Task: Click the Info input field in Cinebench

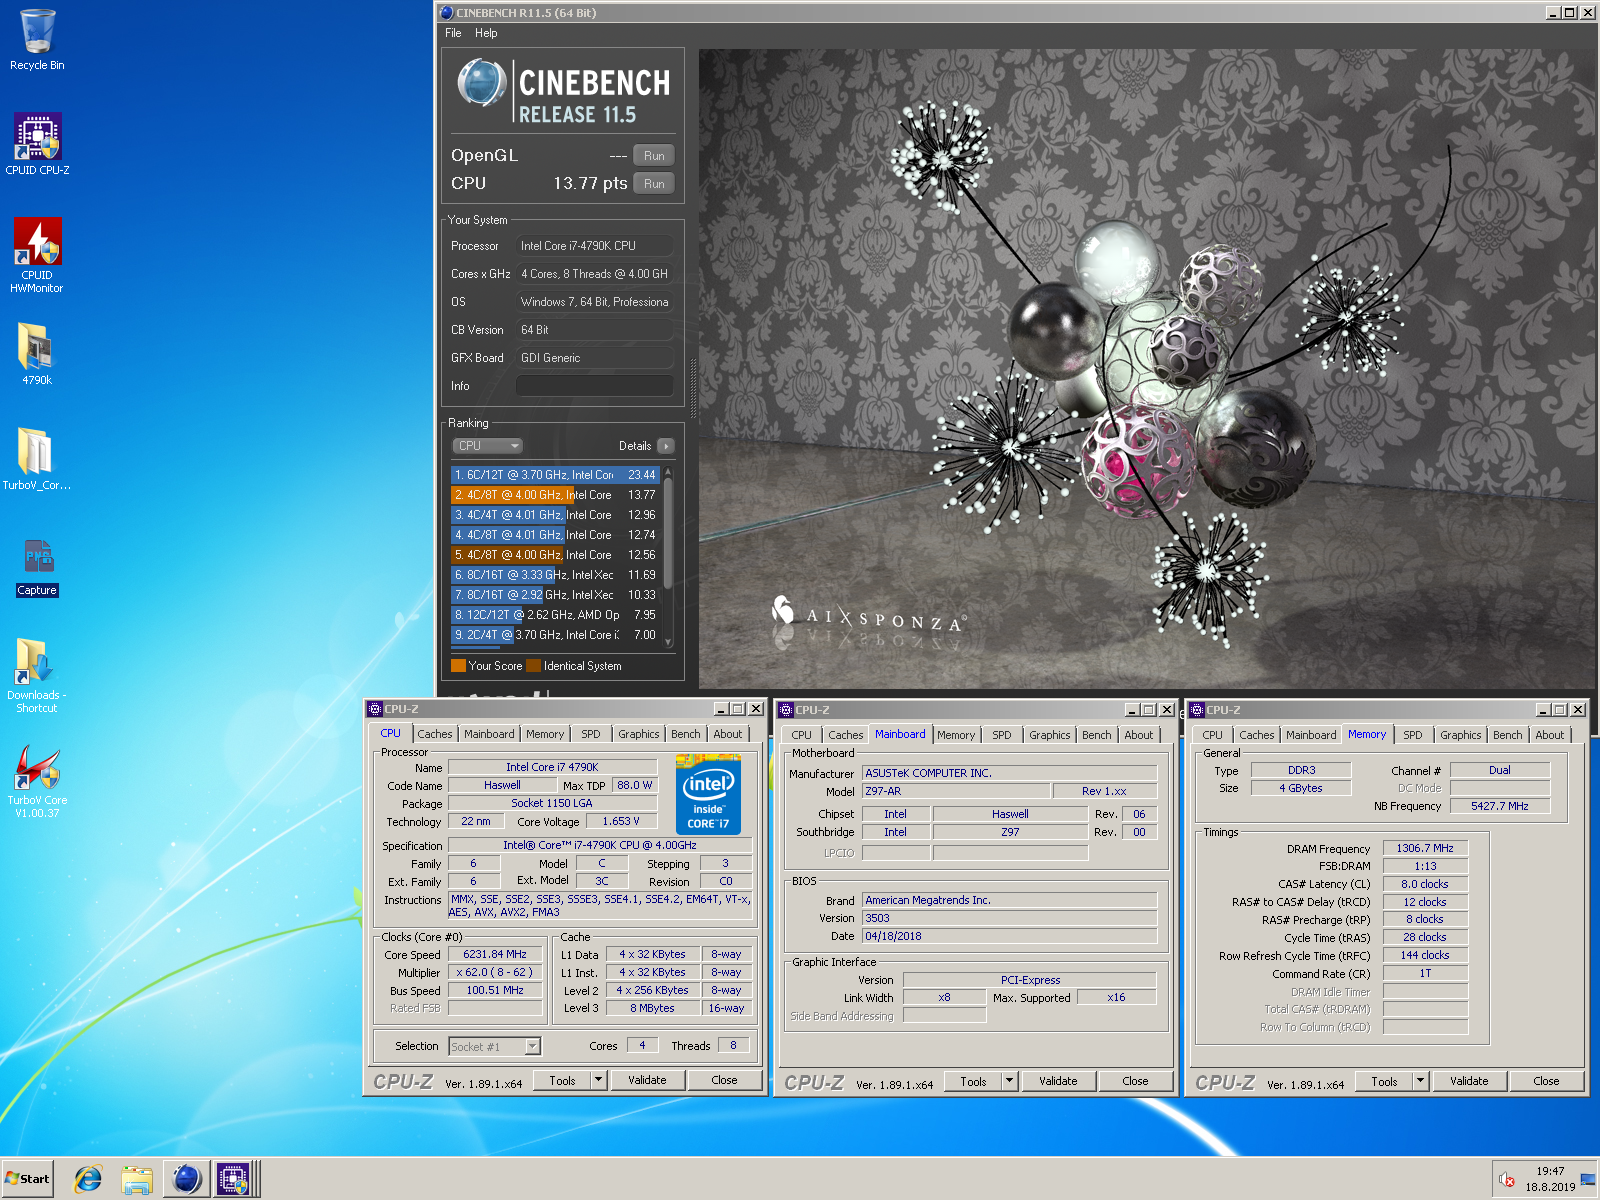Action: coord(594,386)
